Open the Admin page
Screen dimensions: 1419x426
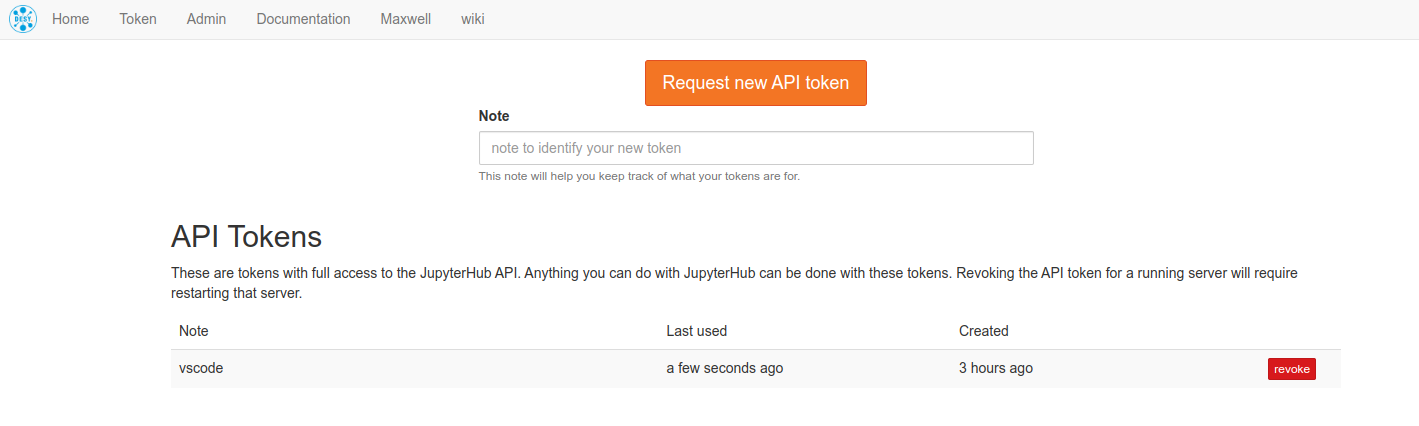[206, 19]
